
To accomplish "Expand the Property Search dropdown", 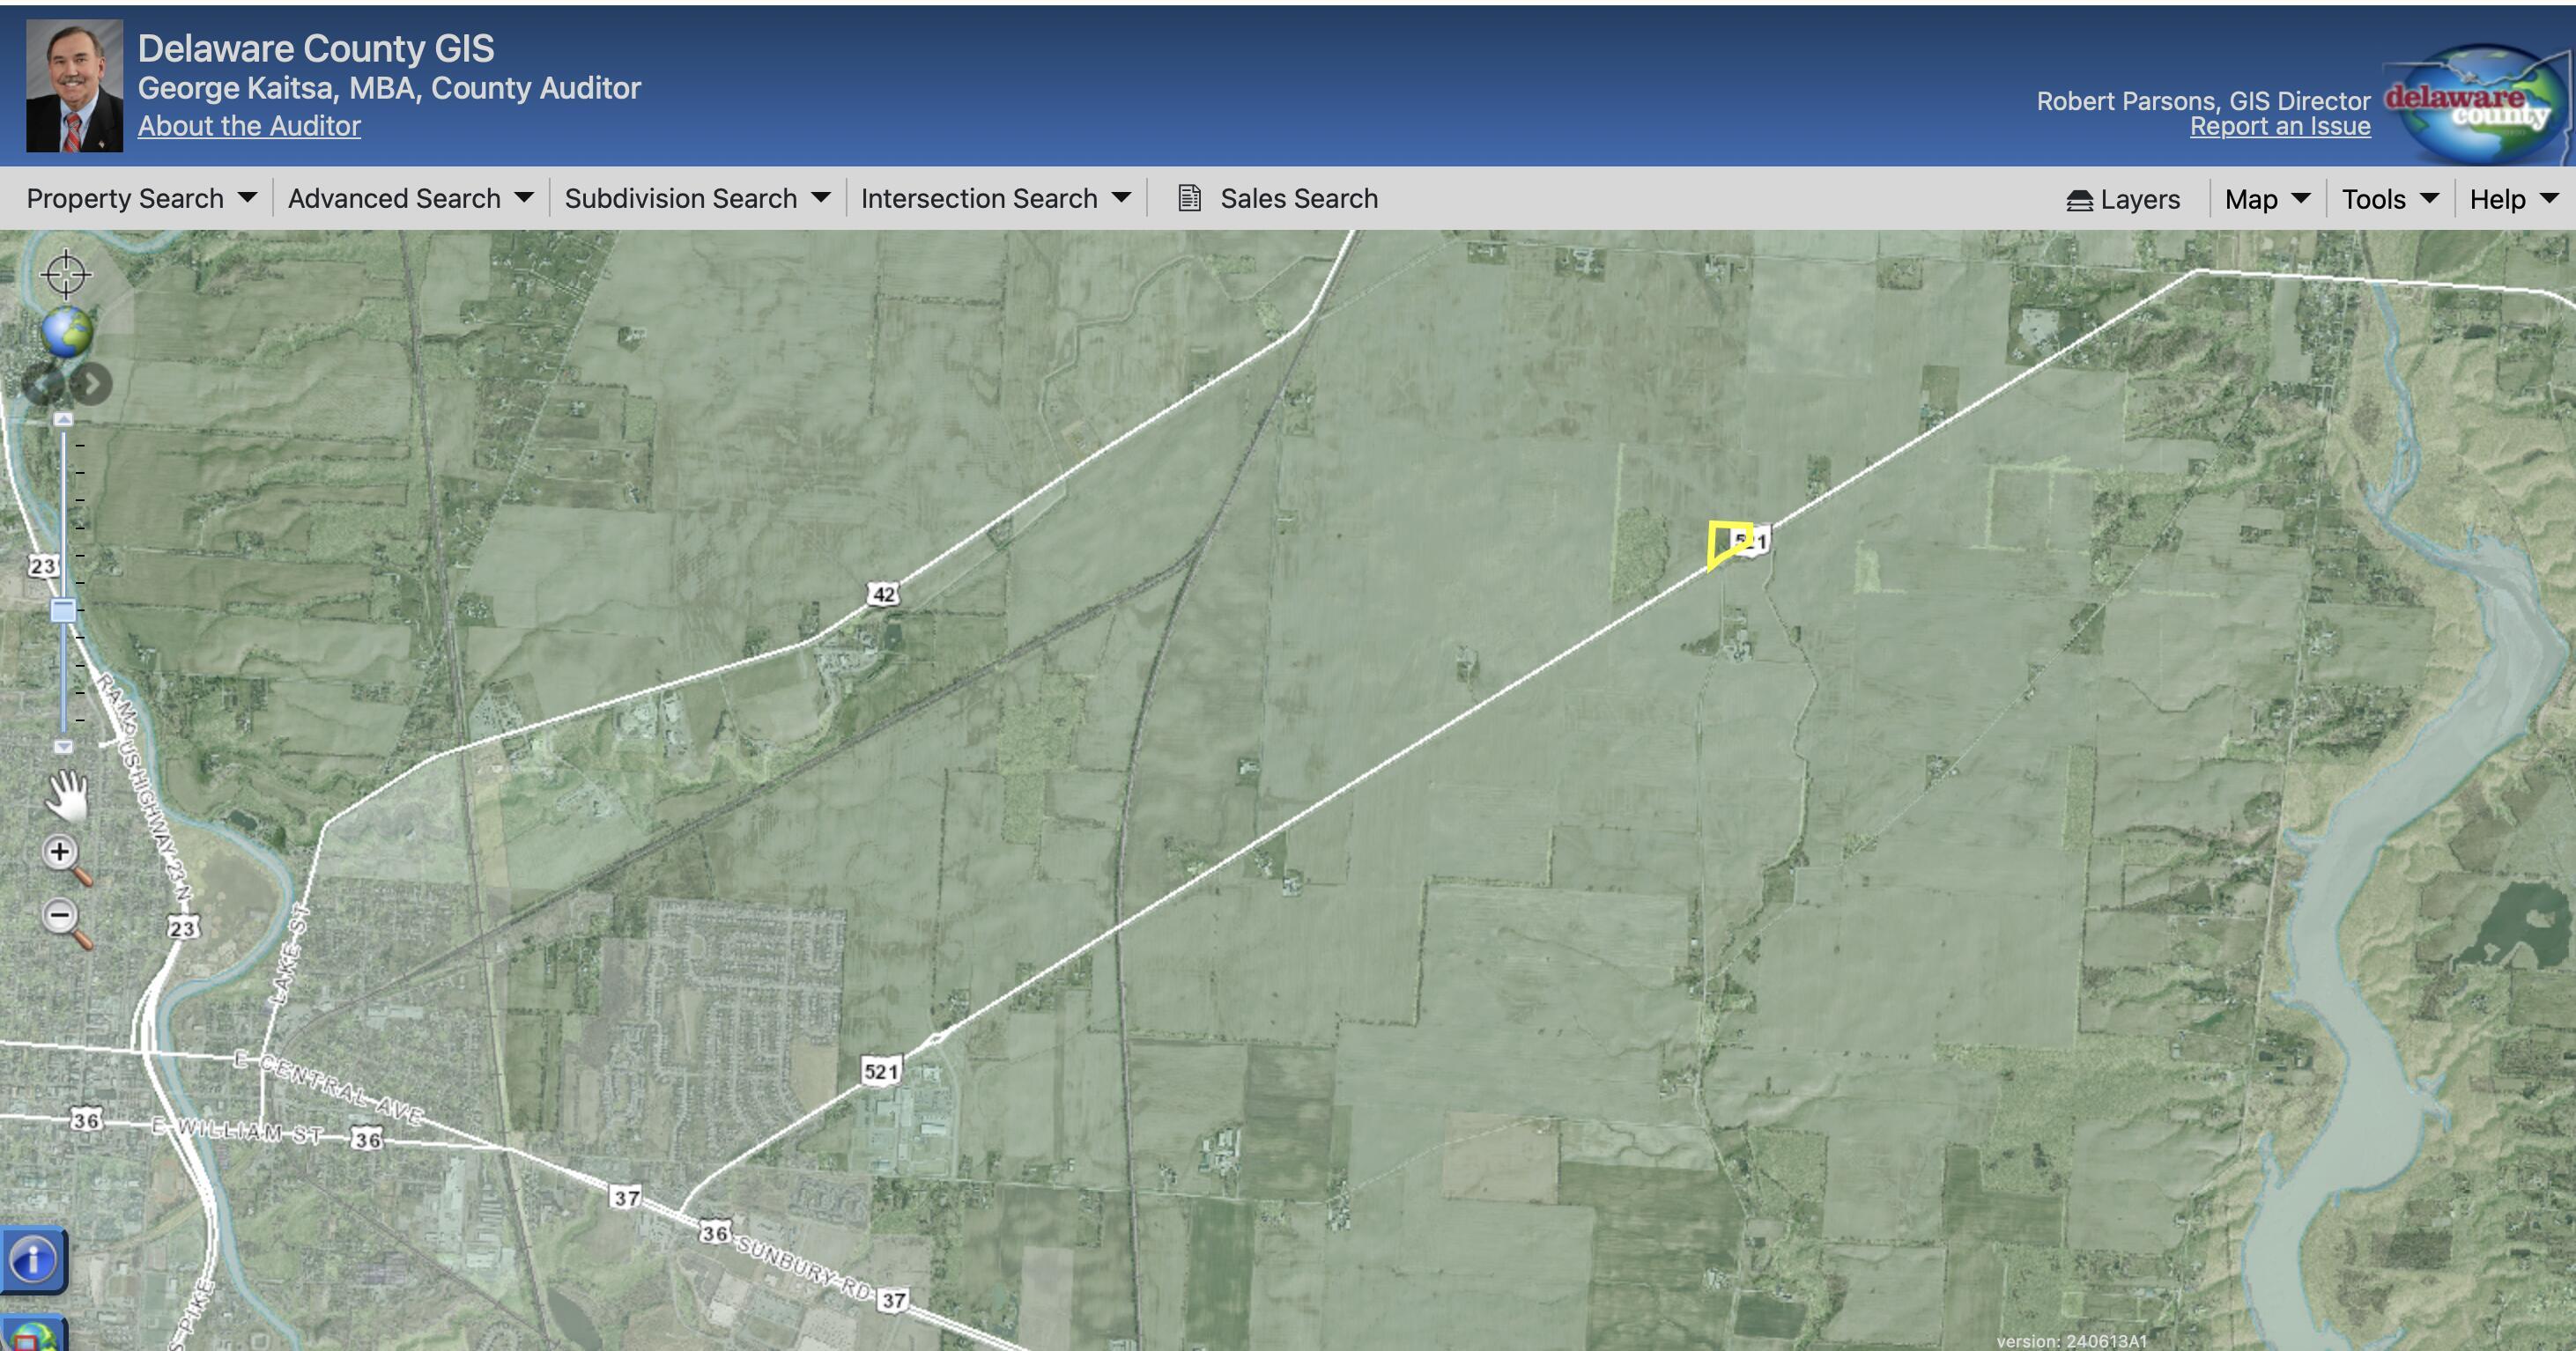I will pyautogui.click(x=141, y=198).
